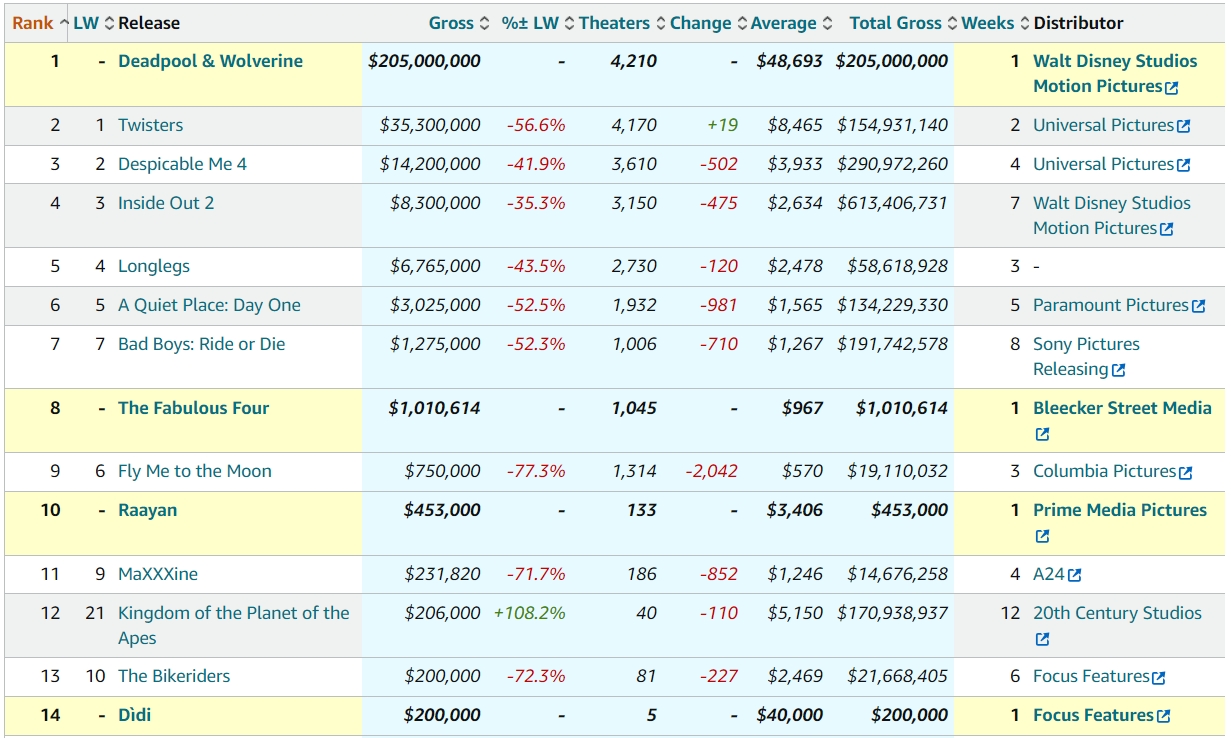Open external link icon in Dìdi row

pyautogui.click(x=1164, y=716)
